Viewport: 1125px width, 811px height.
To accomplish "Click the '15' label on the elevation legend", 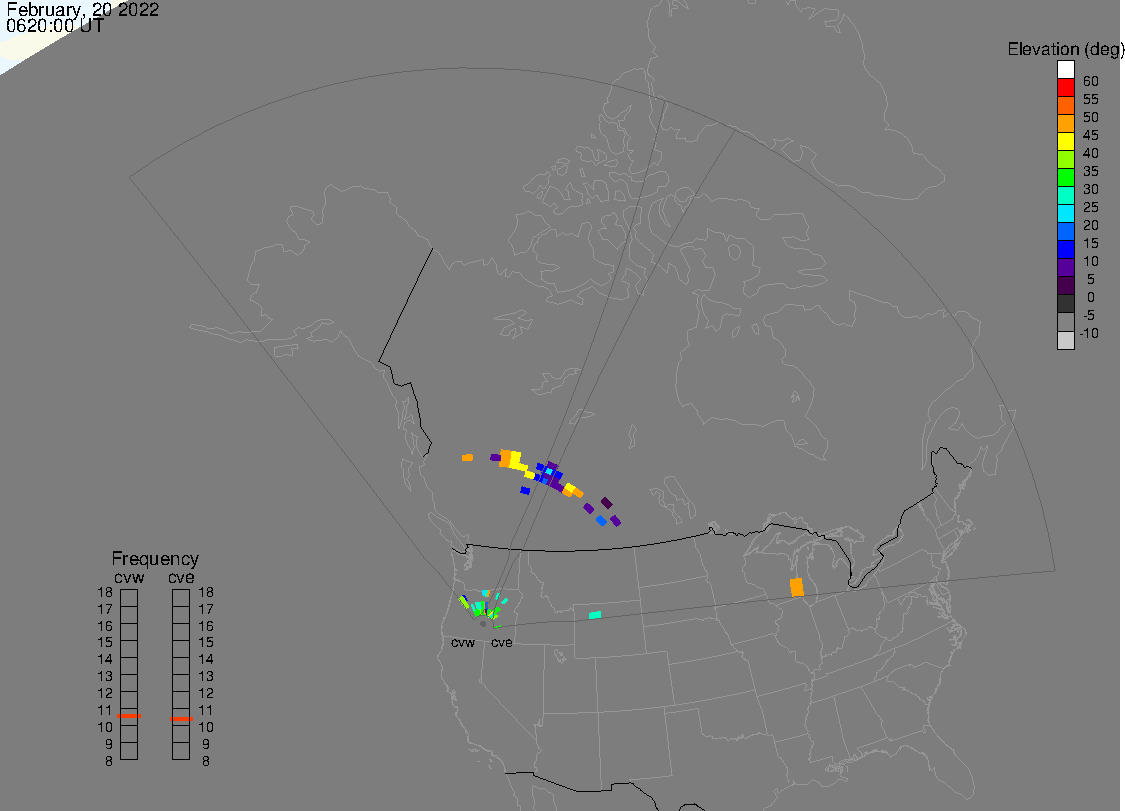I will point(1091,243).
